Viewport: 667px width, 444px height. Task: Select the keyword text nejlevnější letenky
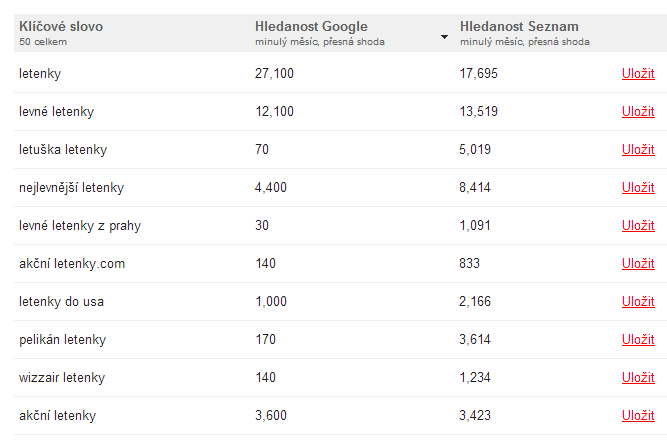[71, 188]
